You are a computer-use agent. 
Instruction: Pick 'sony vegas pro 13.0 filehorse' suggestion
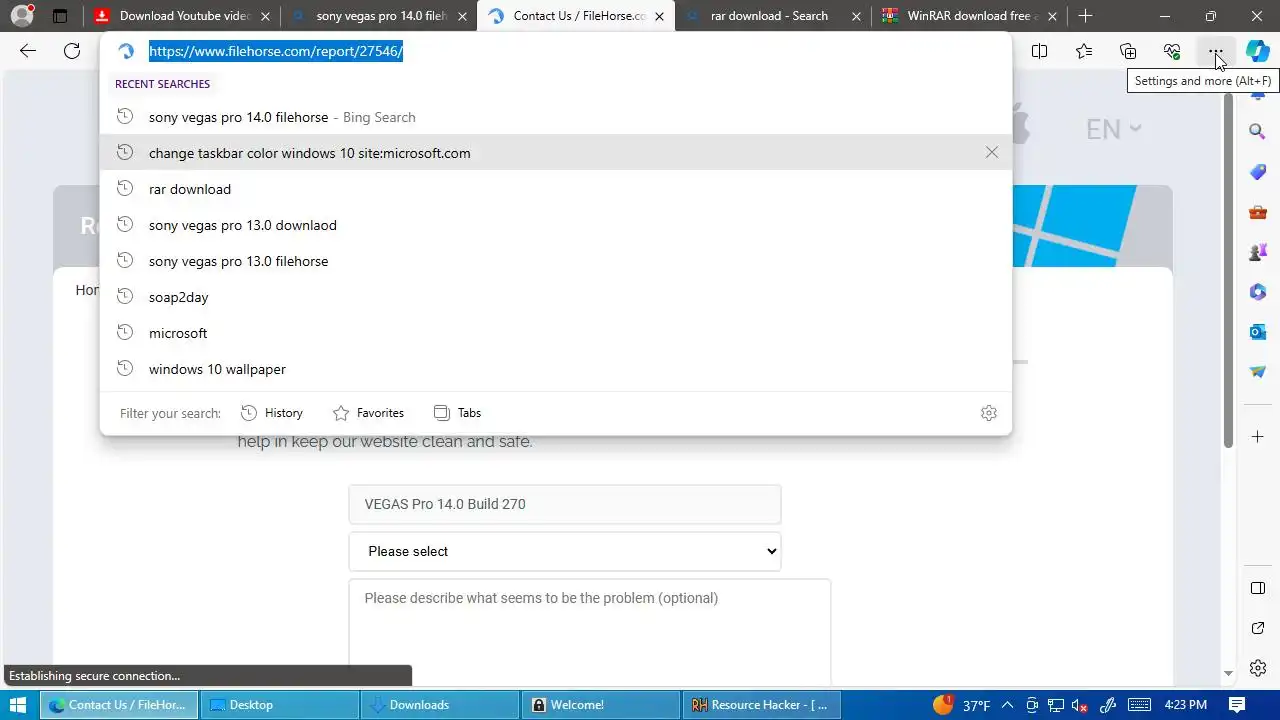click(556, 261)
